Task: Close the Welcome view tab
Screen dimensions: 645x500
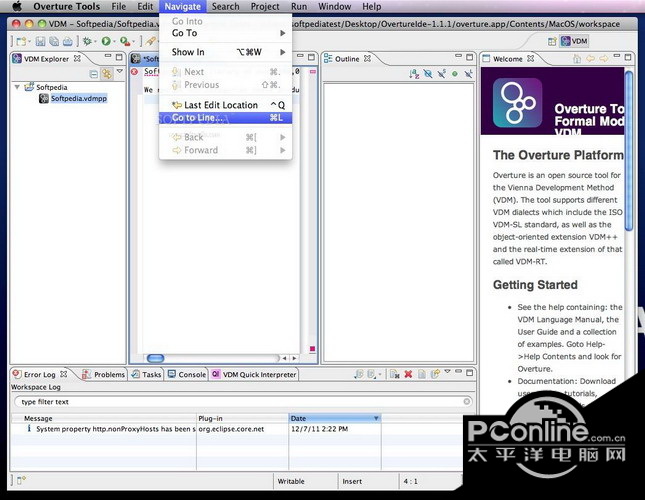Action: tap(530, 58)
